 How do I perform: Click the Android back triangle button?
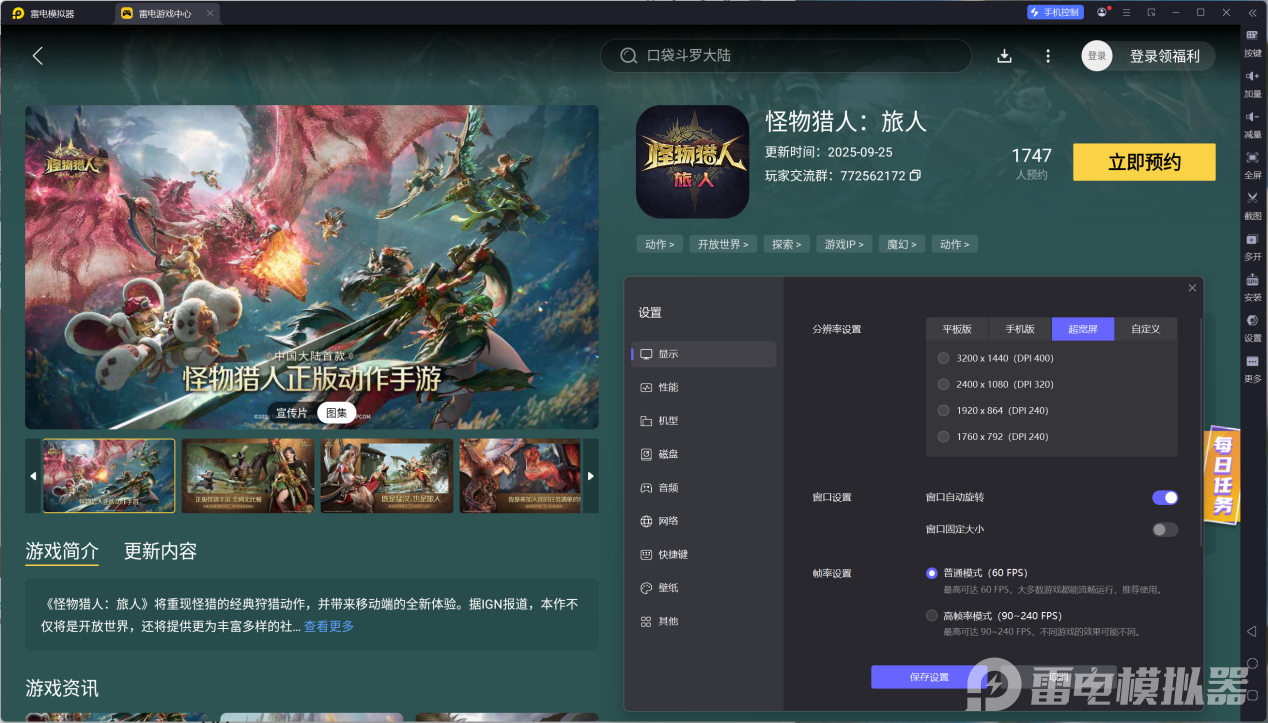(x=1252, y=632)
